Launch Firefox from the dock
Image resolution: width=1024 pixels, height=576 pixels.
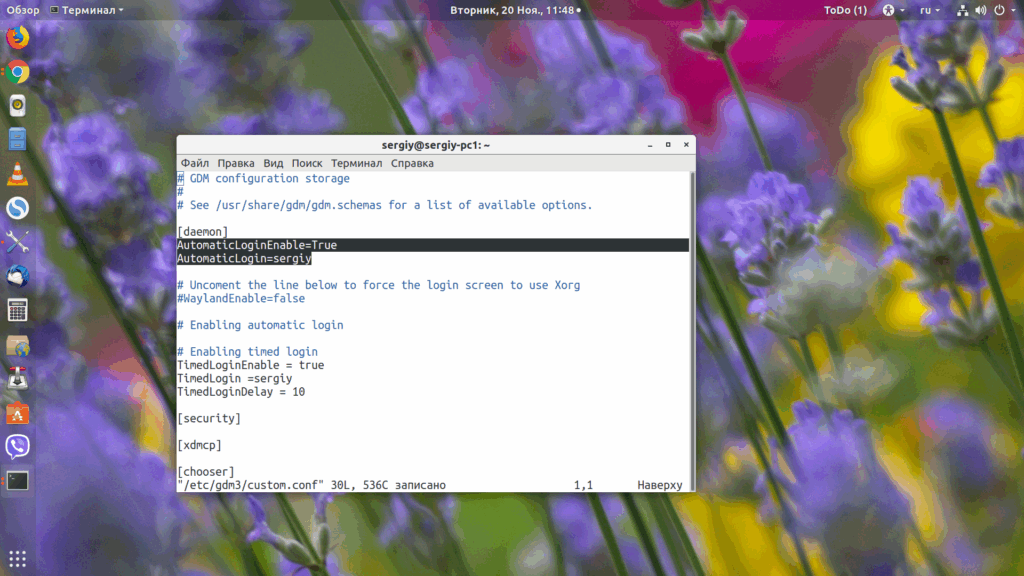pos(18,38)
